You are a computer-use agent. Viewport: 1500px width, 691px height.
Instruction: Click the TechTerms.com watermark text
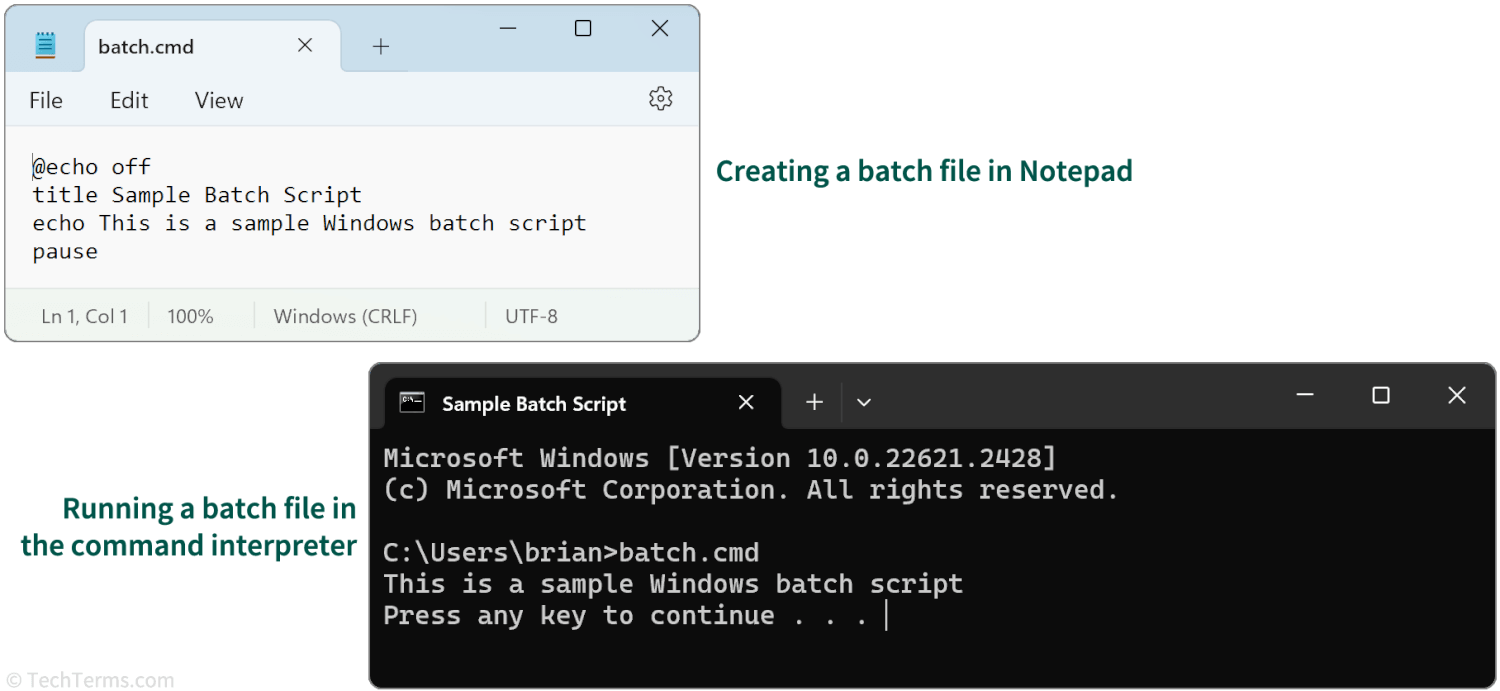click(90, 677)
